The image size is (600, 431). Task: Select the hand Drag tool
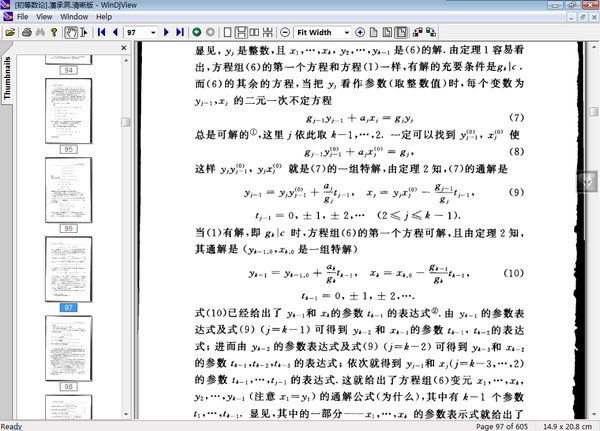click(71, 33)
